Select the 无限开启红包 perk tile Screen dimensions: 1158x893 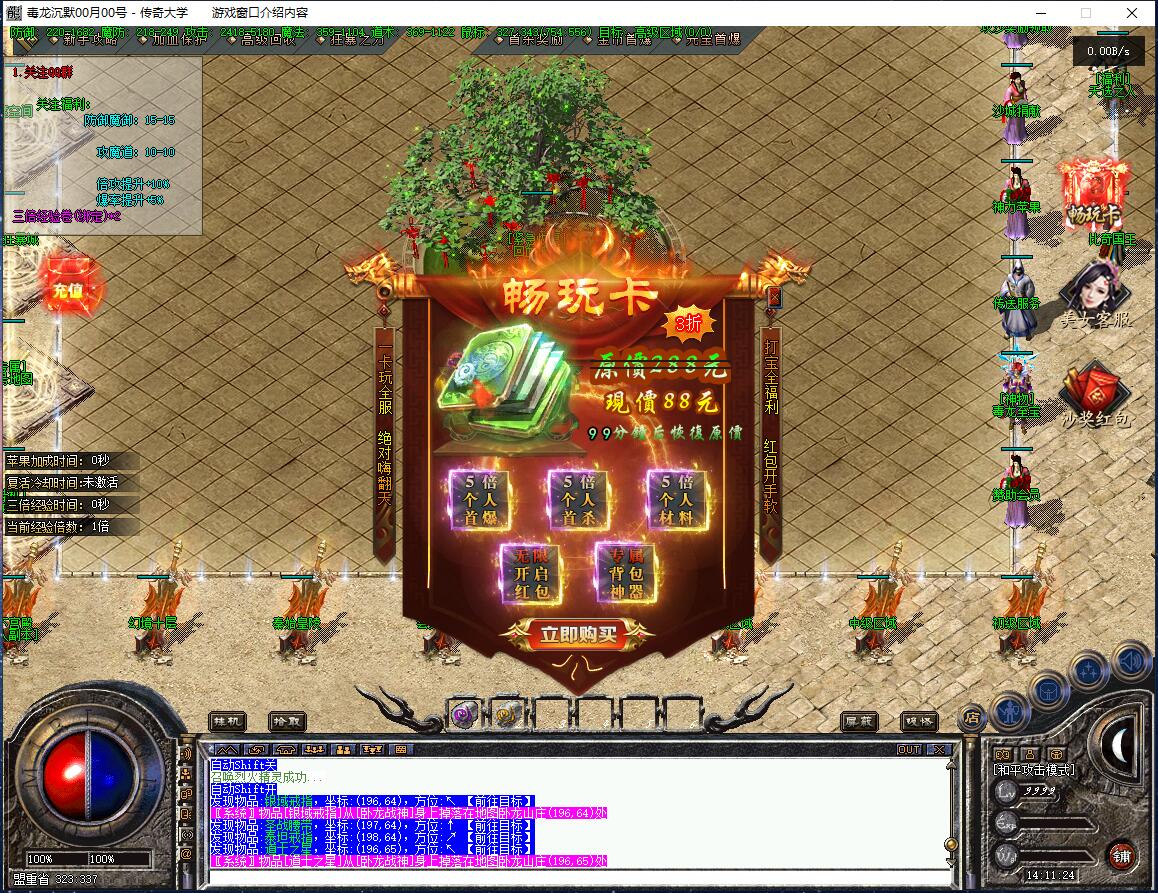tap(531, 573)
